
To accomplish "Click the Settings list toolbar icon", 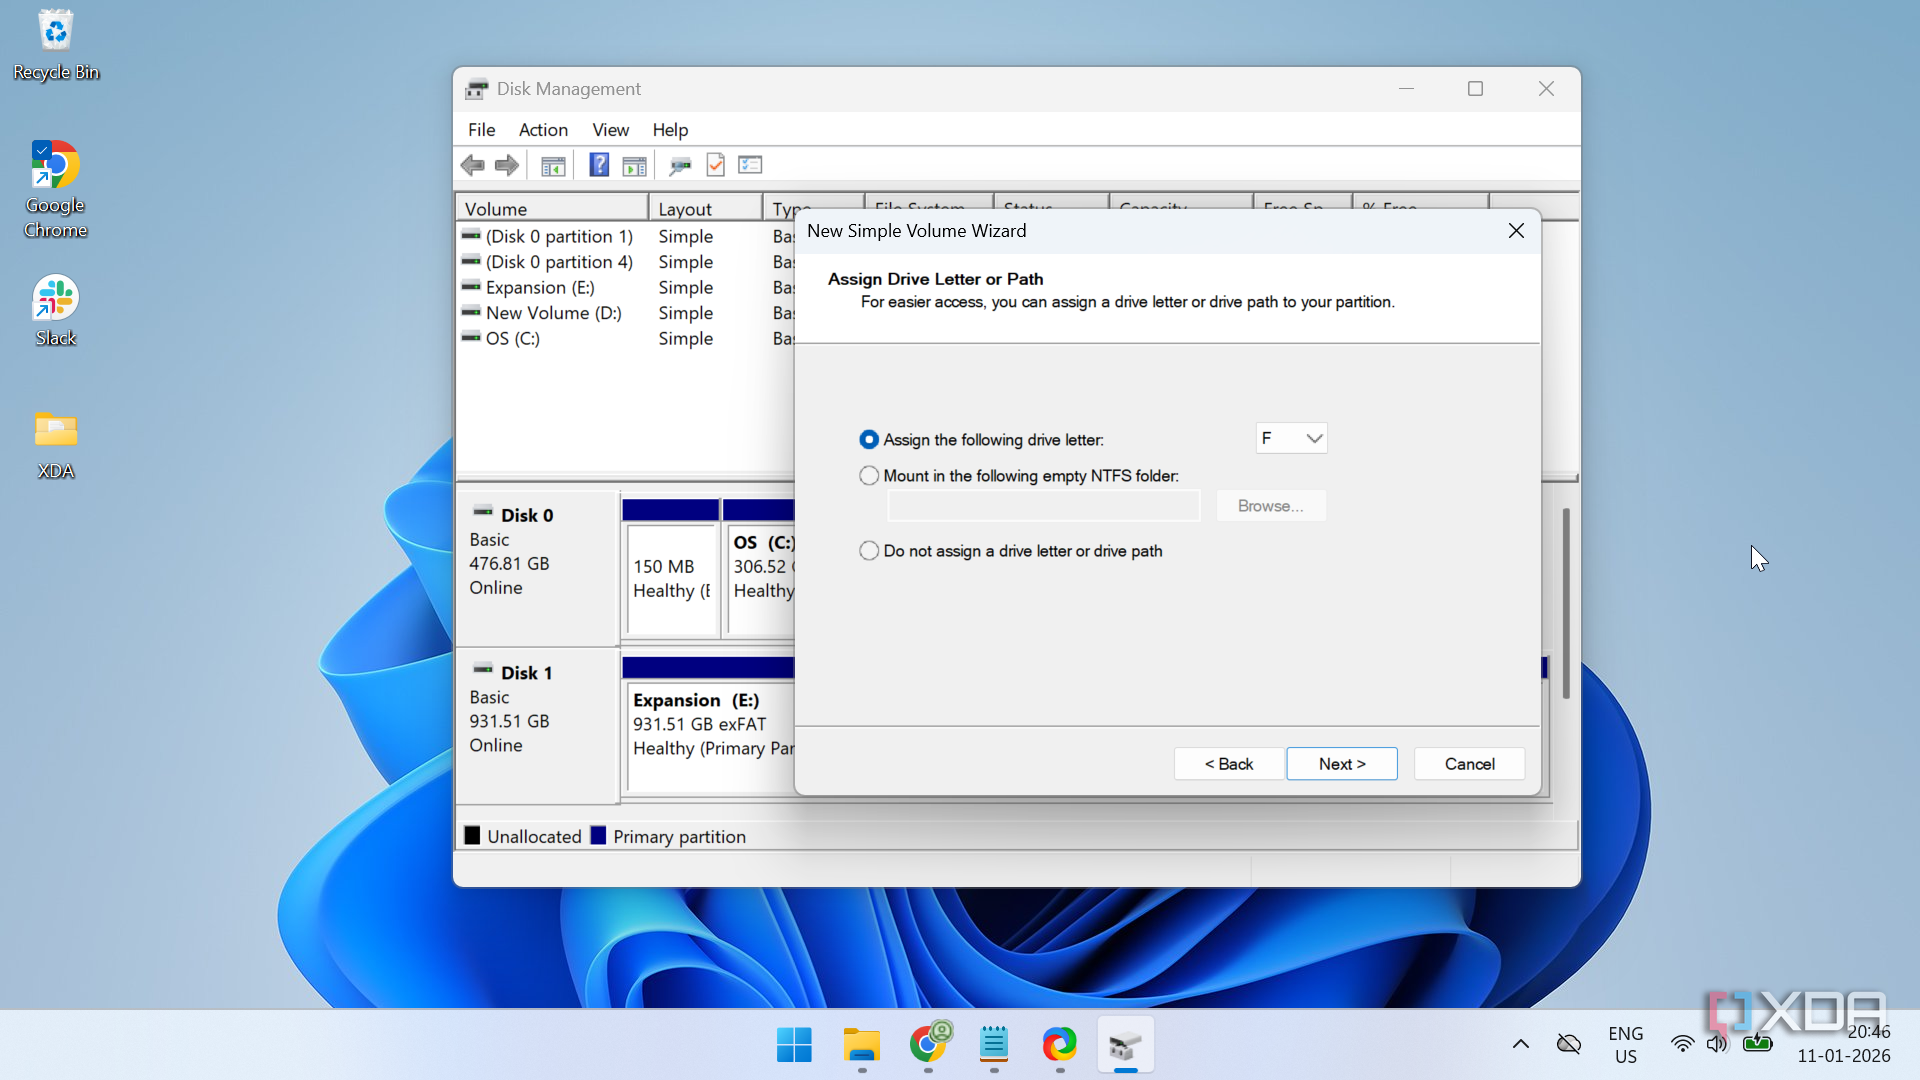I will 750,165.
